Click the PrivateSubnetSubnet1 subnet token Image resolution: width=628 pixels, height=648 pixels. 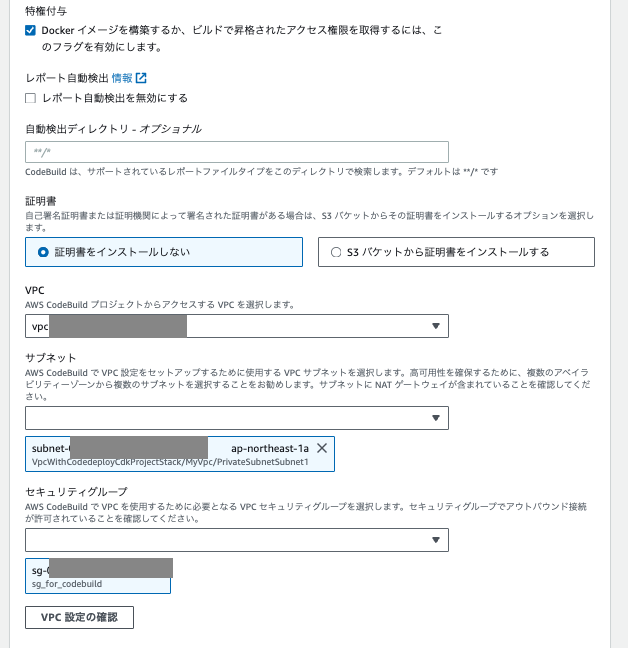tap(180, 454)
